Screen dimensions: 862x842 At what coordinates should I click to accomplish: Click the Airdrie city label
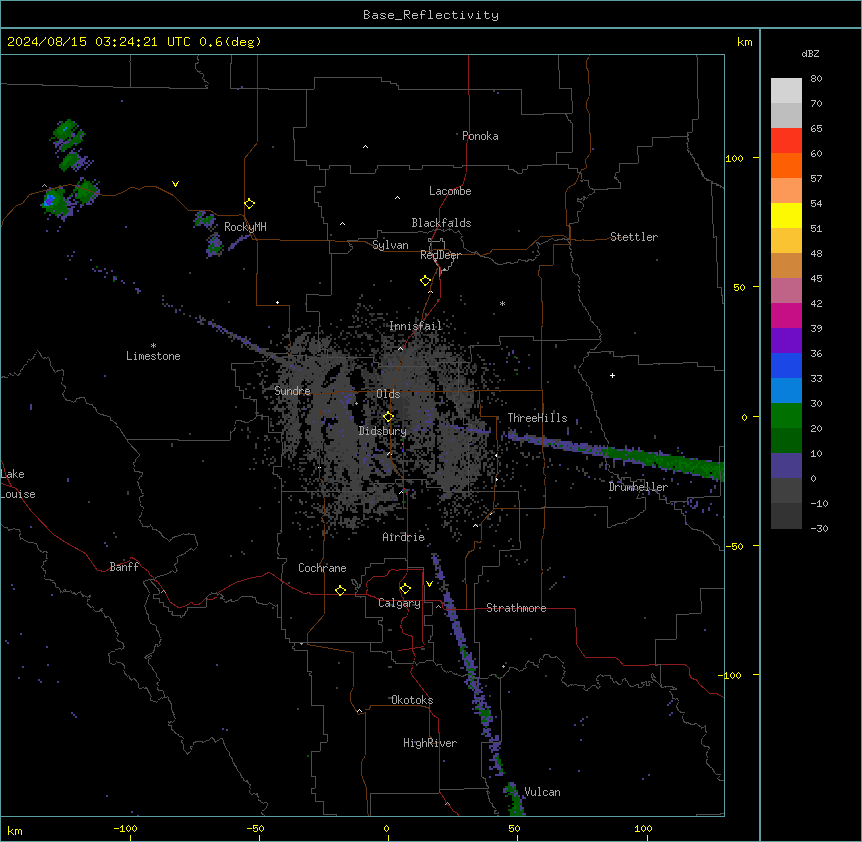[x=404, y=537]
